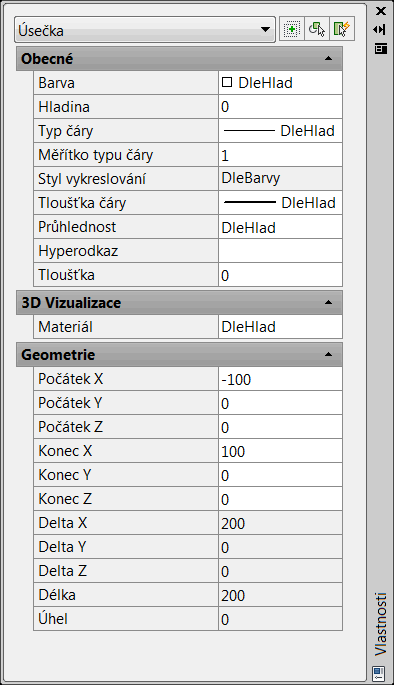
Task: Select the Materiál DleHlad value
Action: click(x=280, y=327)
